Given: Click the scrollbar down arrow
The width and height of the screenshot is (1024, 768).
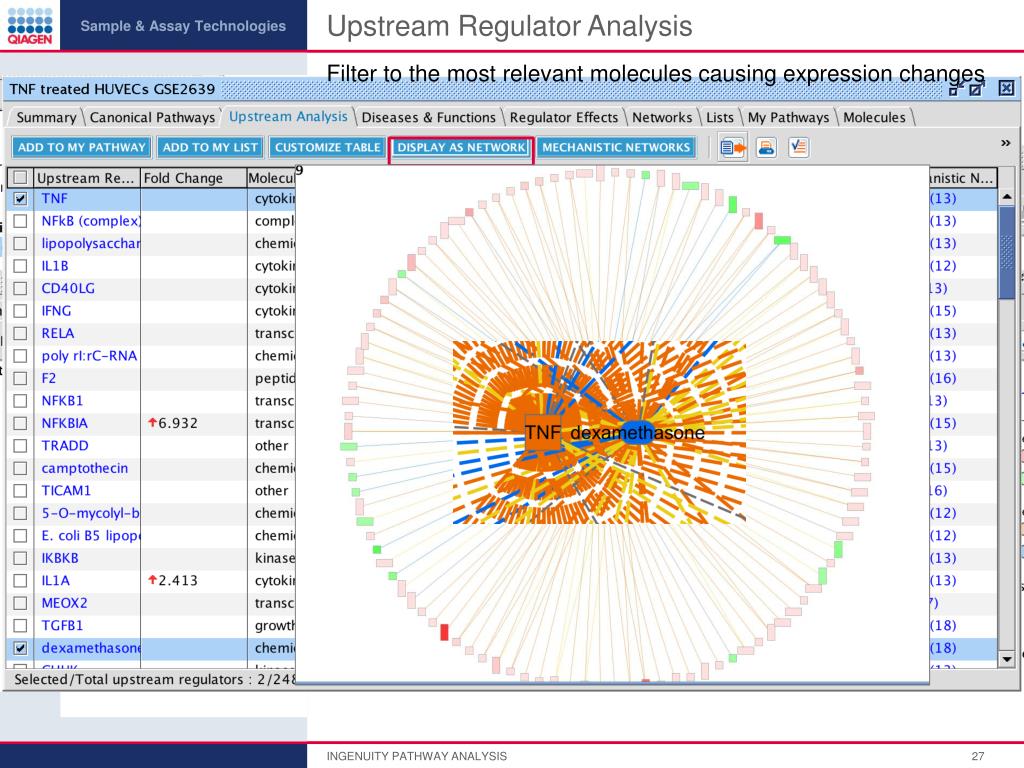Looking at the screenshot, I should click(1006, 659).
